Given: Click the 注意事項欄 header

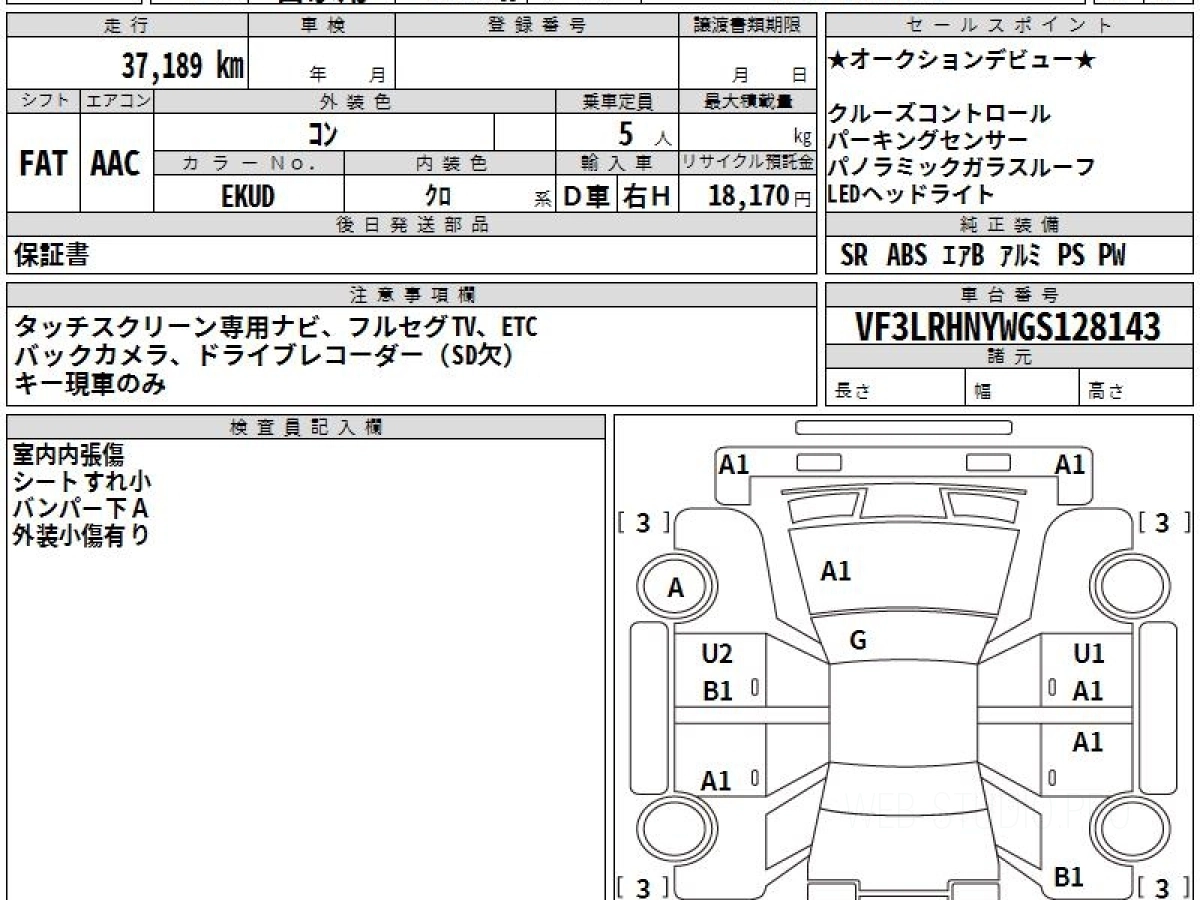Looking at the screenshot, I should pyautogui.click(x=412, y=294).
